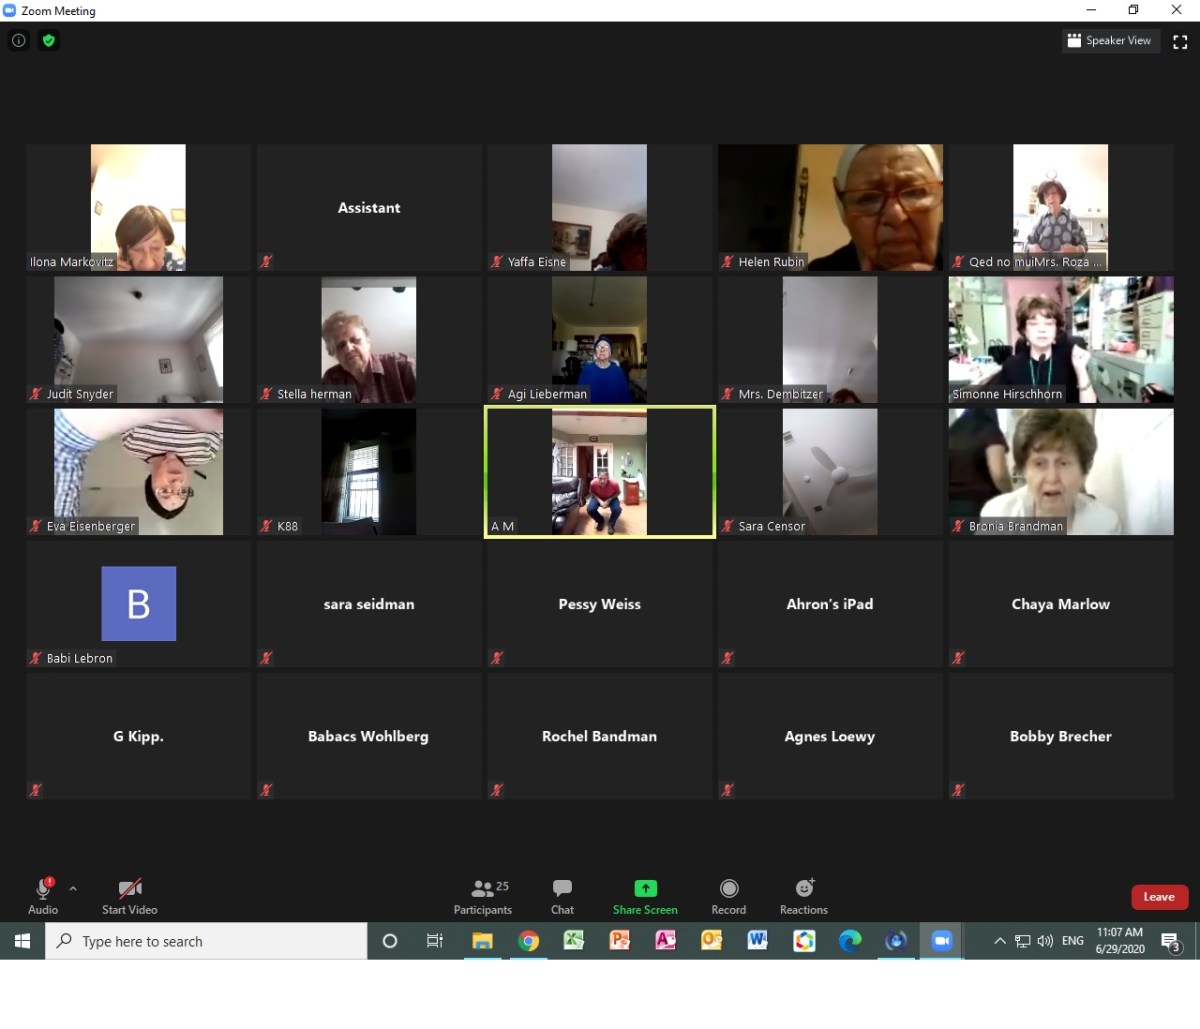Enter full screen mode

point(1180,42)
